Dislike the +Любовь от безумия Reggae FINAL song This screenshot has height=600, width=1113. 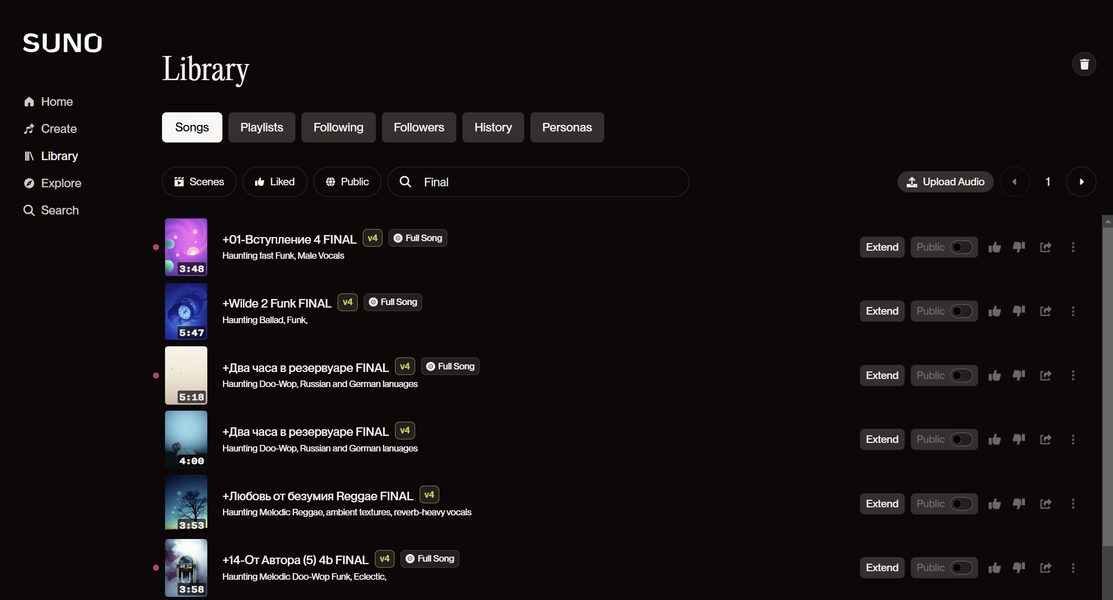tap(1019, 503)
